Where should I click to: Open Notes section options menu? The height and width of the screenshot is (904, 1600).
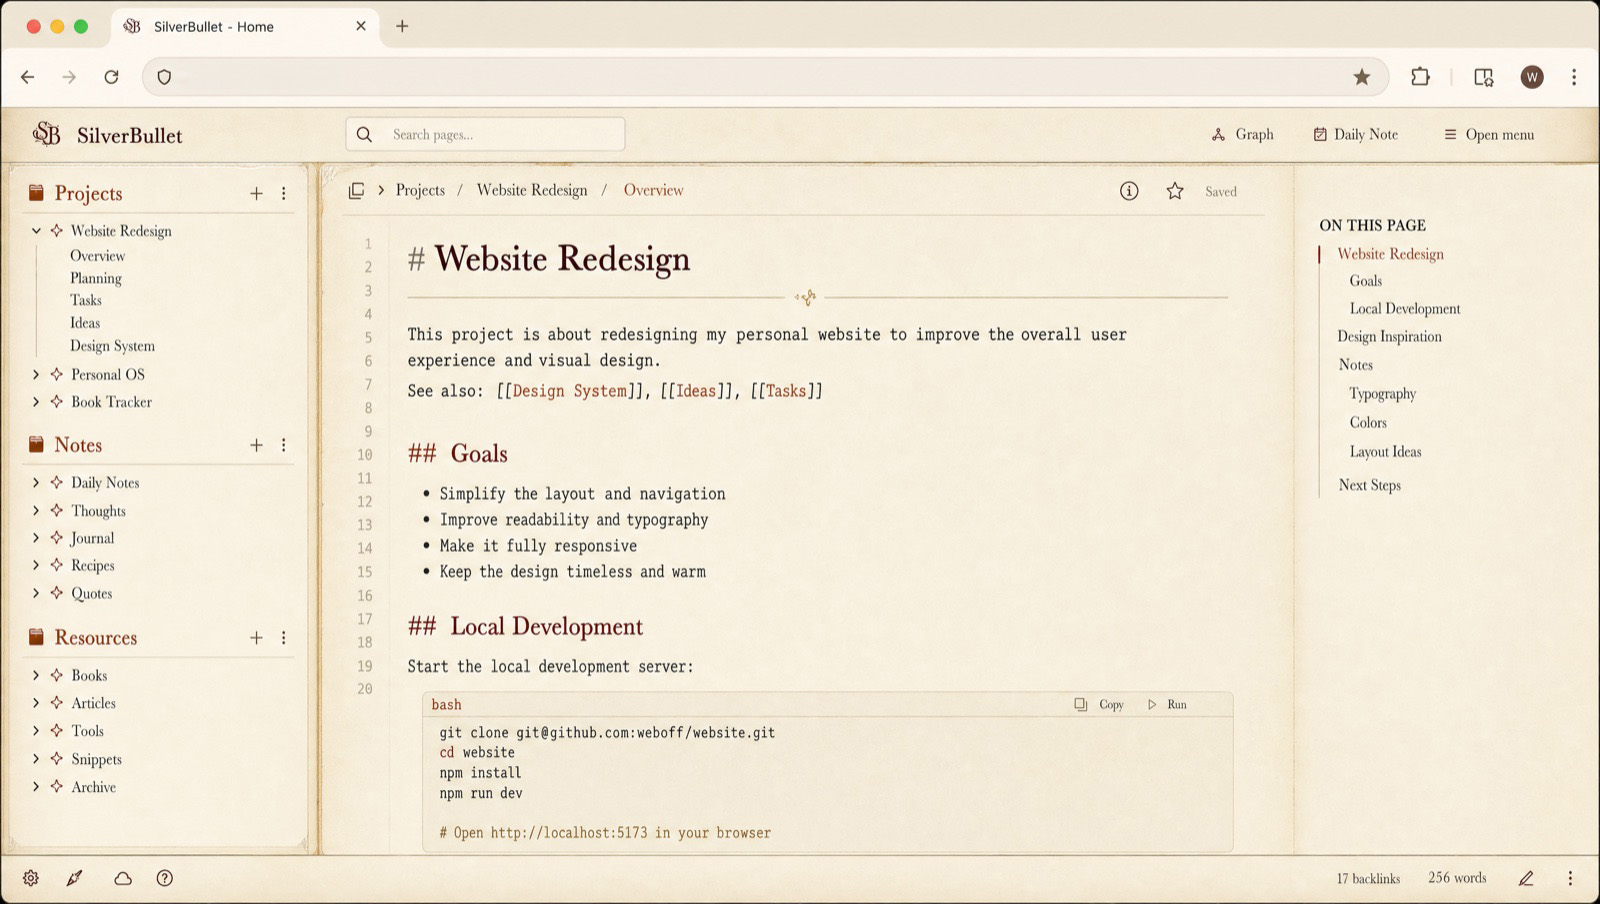(284, 445)
